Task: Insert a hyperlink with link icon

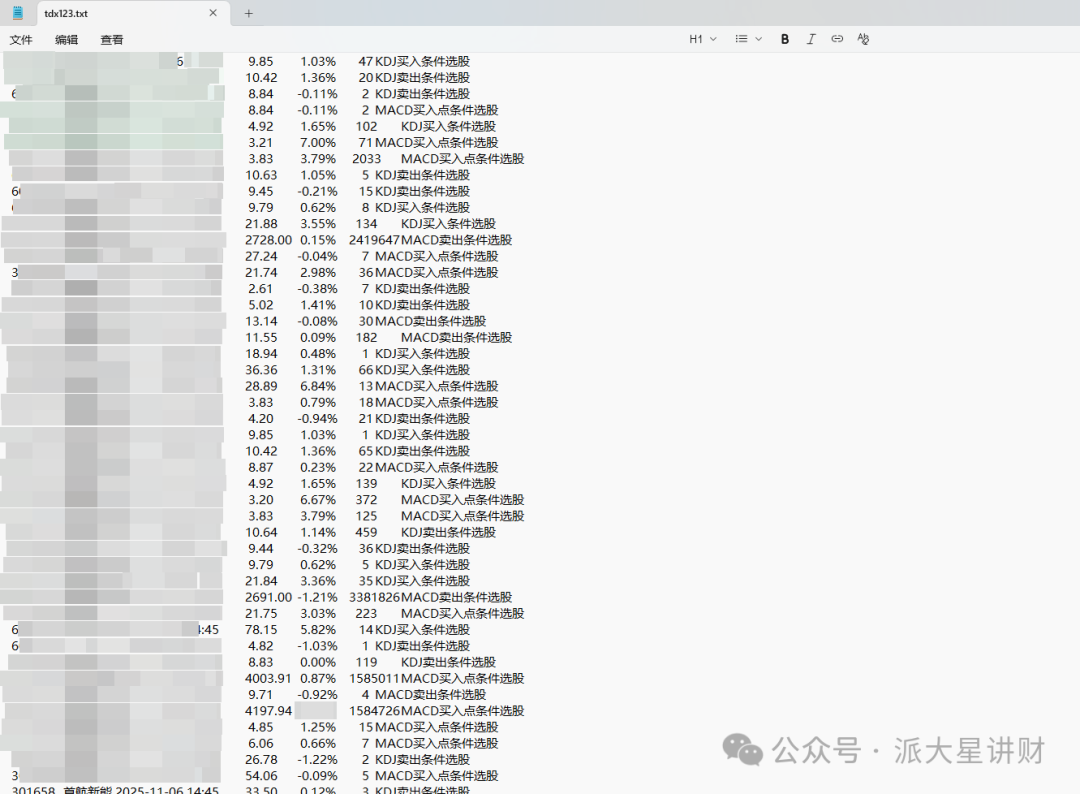Action: coord(837,39)
